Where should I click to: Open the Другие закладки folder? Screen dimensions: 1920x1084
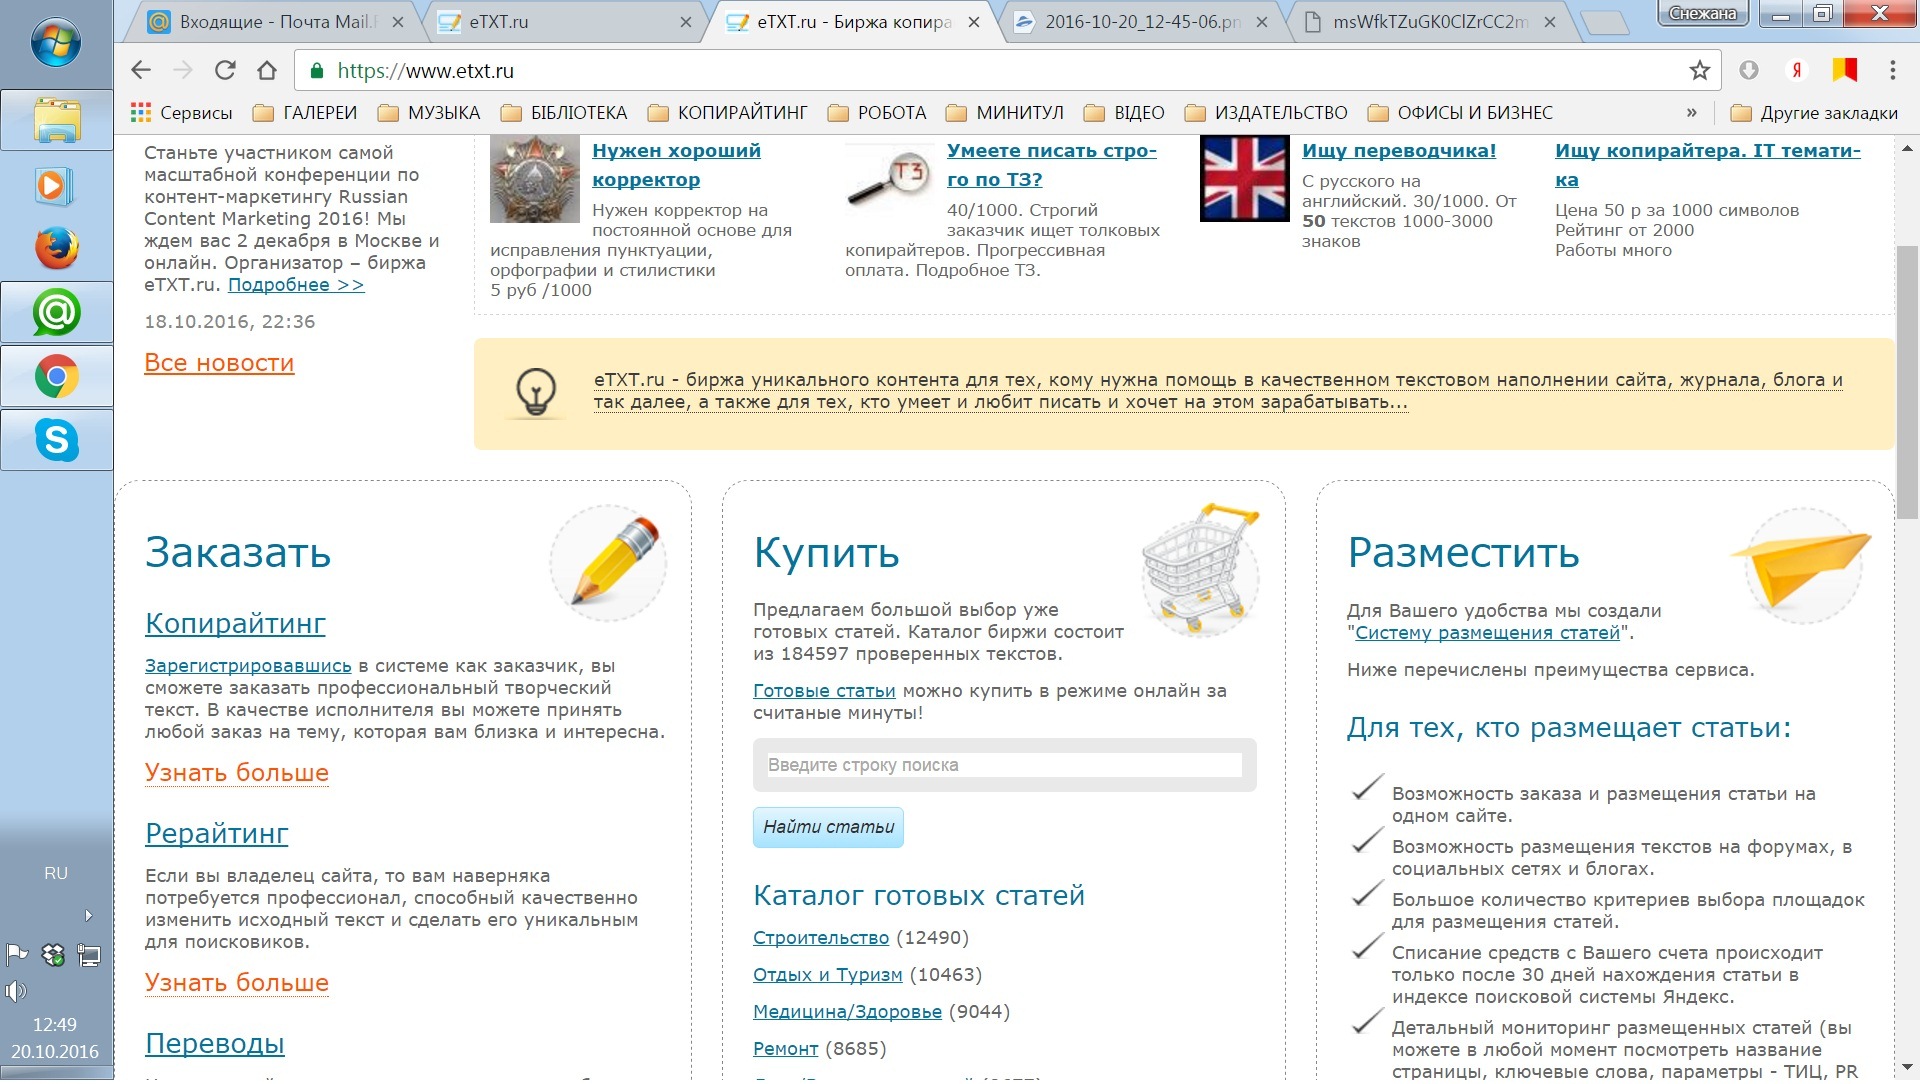click(x=1814, y=113)
